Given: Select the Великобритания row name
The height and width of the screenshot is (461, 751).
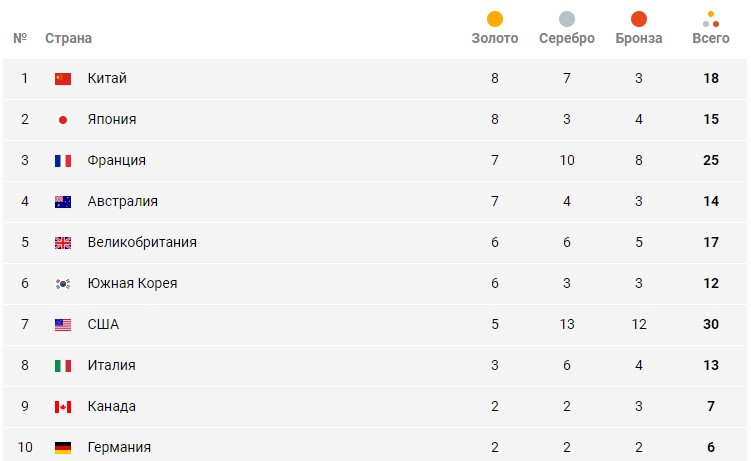Looking at the screenshot, I should tap(142, 243).
